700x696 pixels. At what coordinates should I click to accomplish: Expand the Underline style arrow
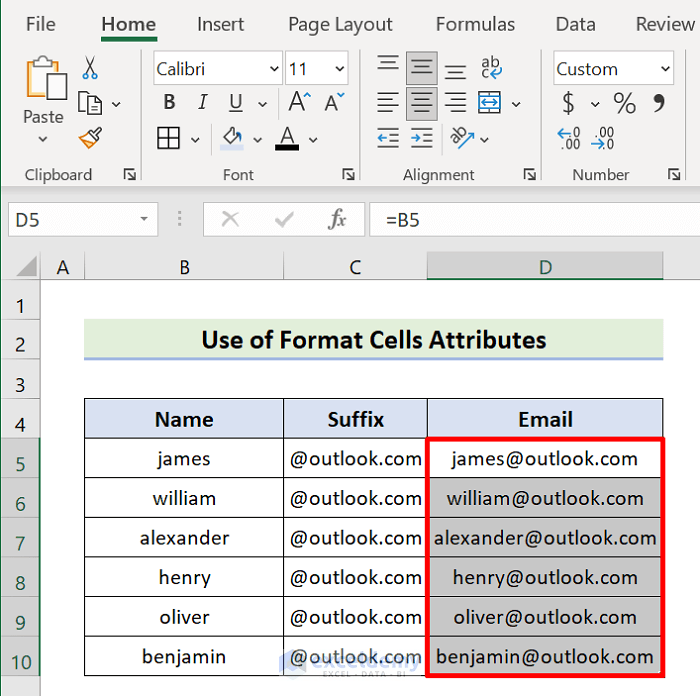(262, 104)
